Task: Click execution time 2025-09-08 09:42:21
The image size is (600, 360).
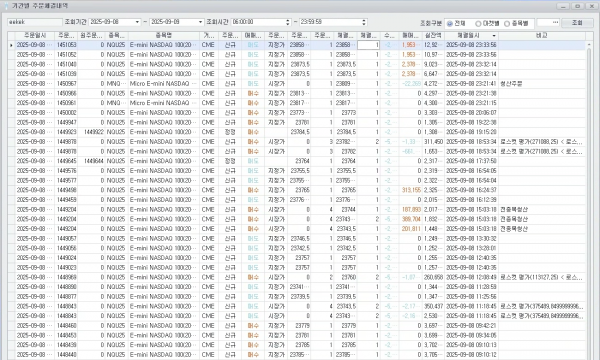Action: click(x=471, y=326)
